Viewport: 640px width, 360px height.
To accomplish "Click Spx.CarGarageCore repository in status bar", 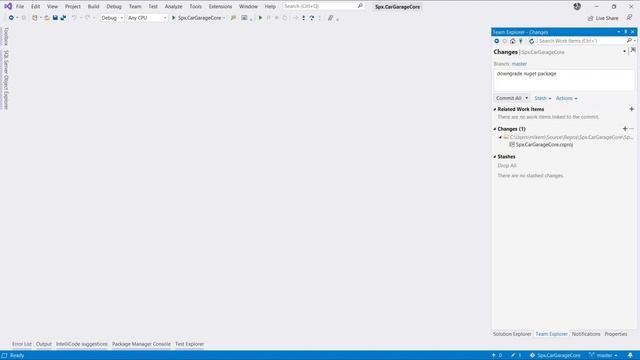I will (555, 355).
